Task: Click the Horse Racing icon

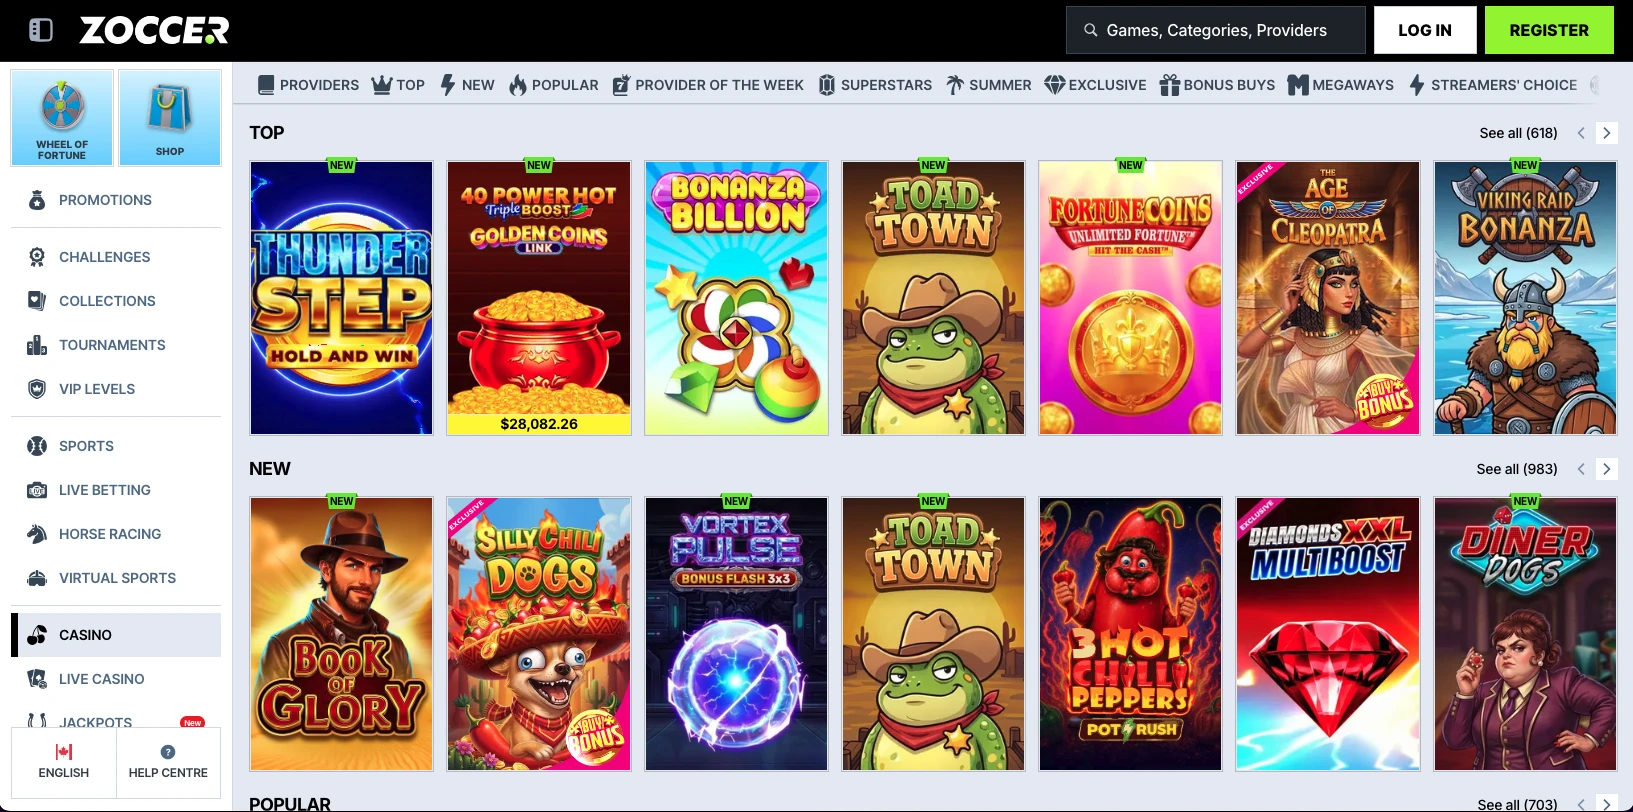Action: tap(37, 534)
